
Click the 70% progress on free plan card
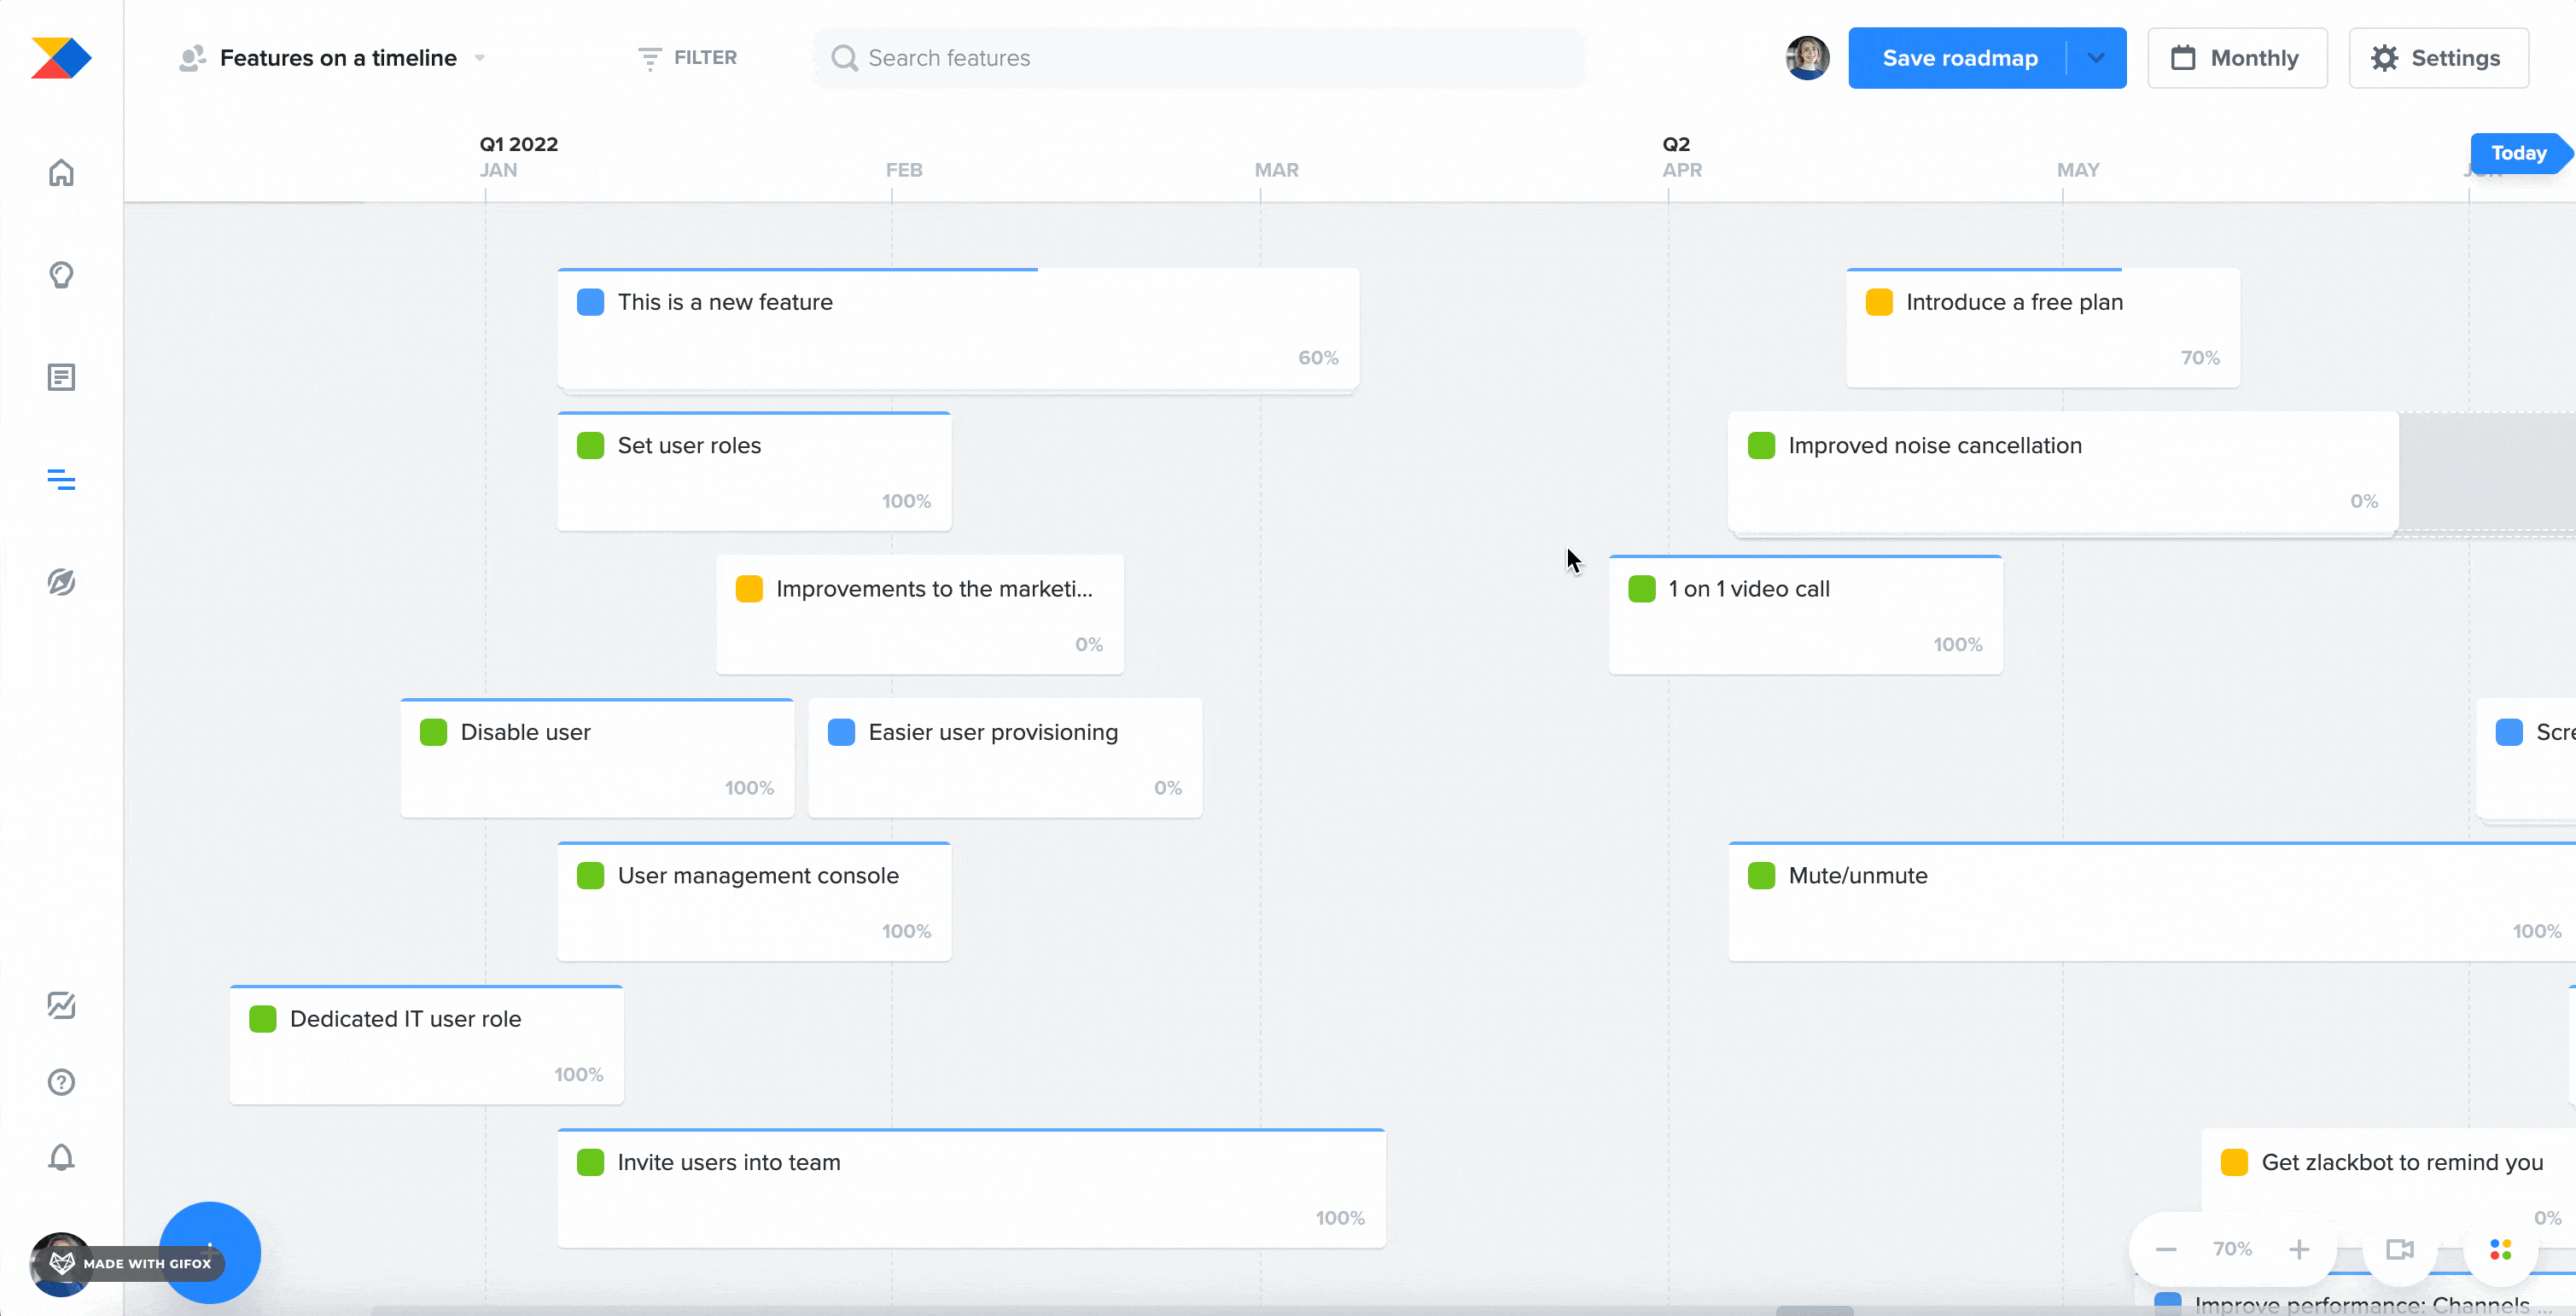[x=2199, y=357]
